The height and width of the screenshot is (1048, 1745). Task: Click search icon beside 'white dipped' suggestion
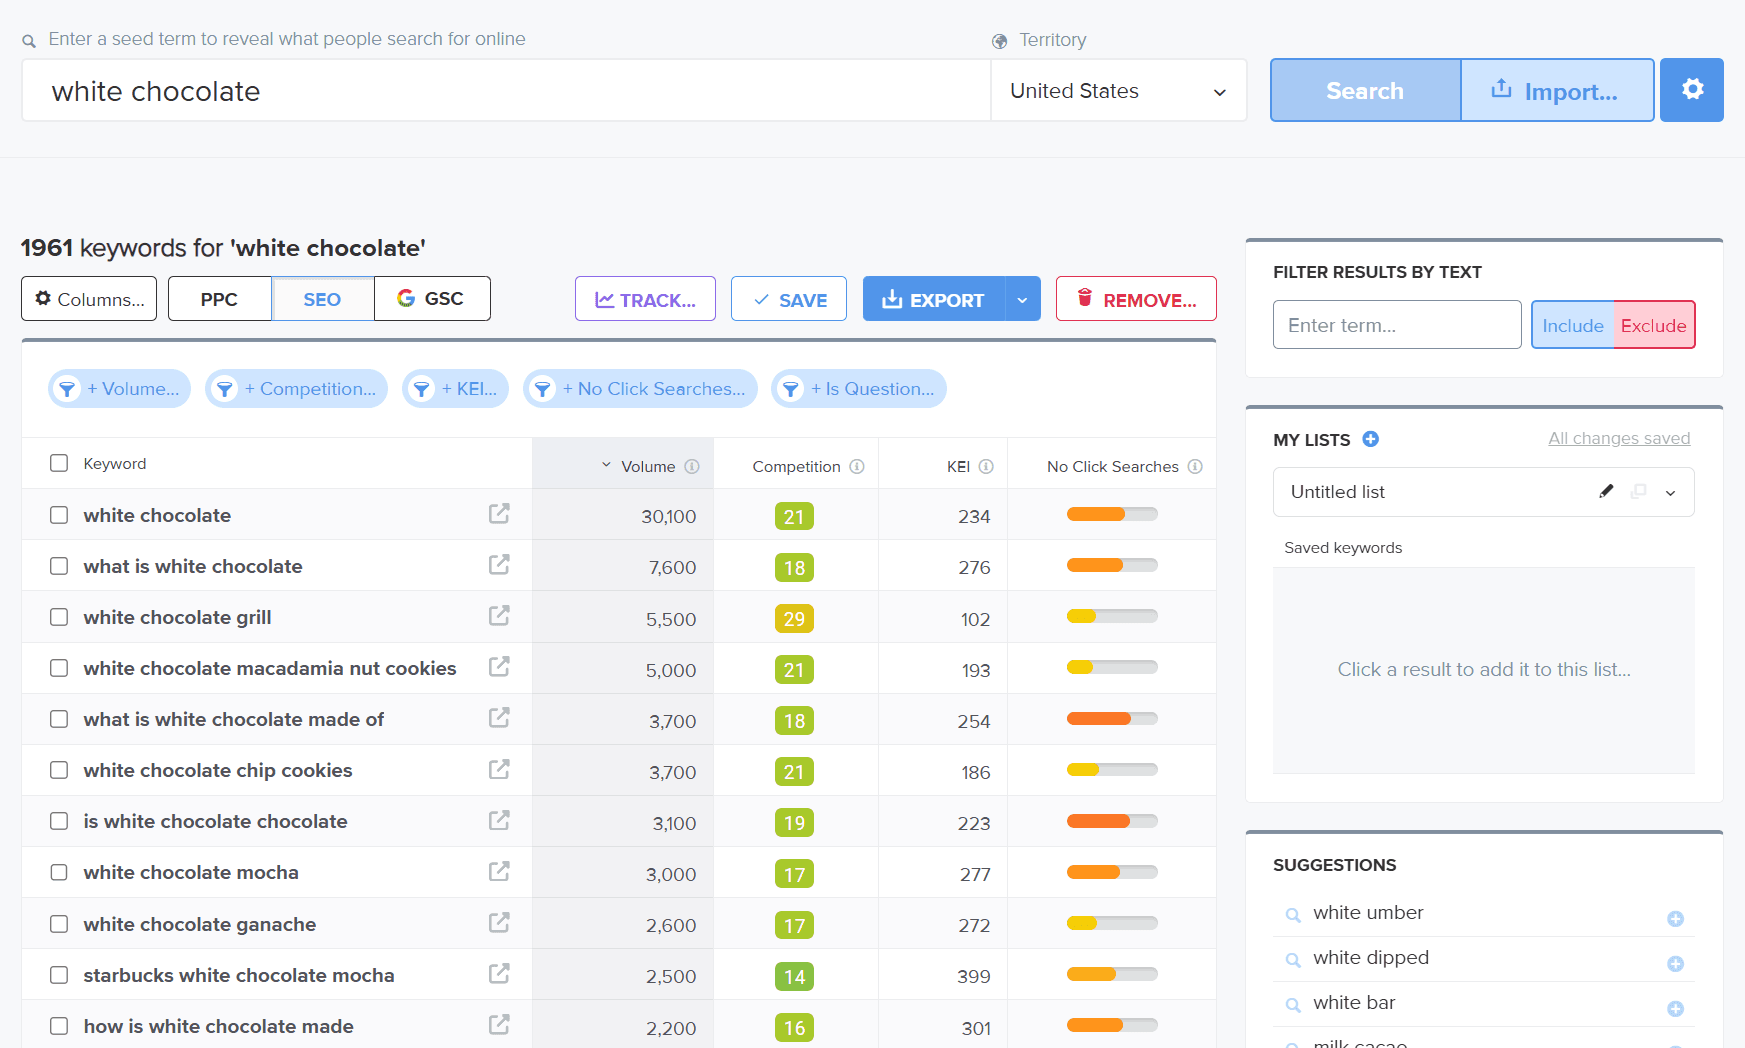tap(1293, 960)
